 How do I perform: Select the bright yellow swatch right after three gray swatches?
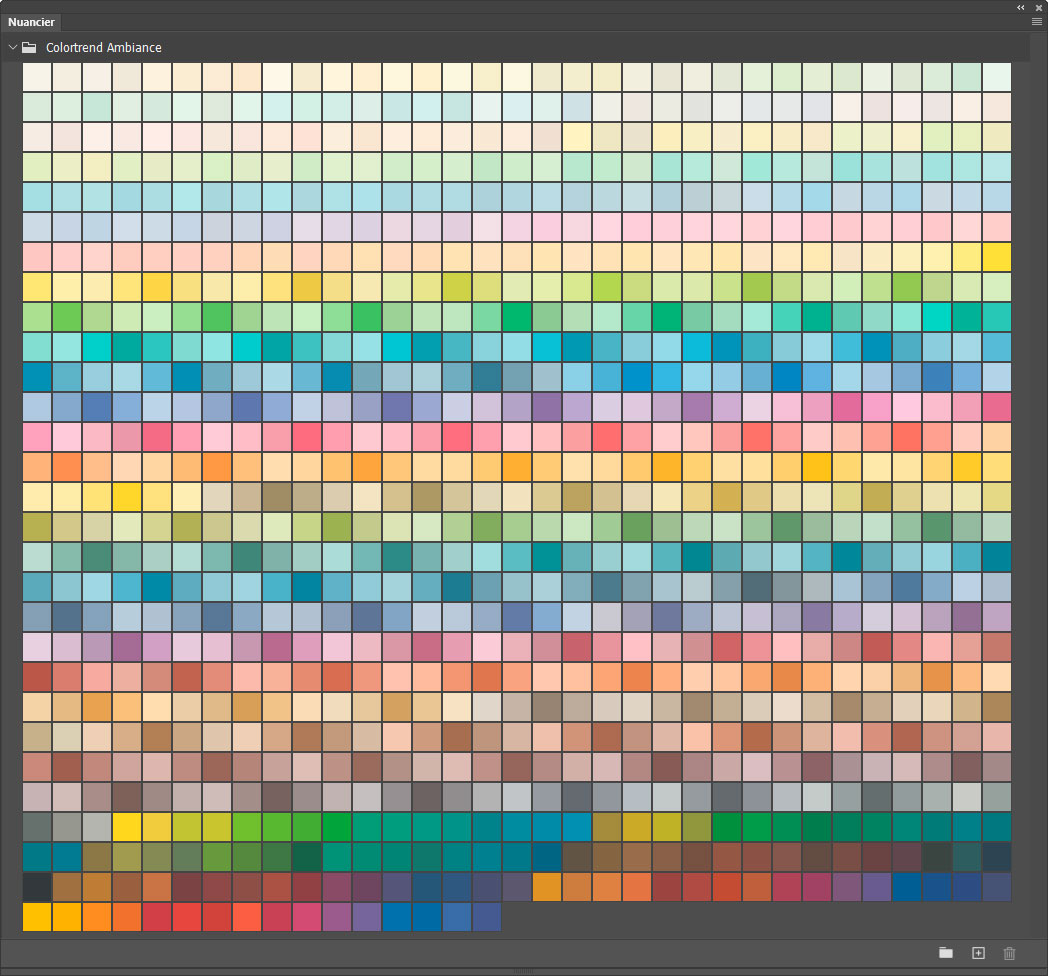coord(127,827)
